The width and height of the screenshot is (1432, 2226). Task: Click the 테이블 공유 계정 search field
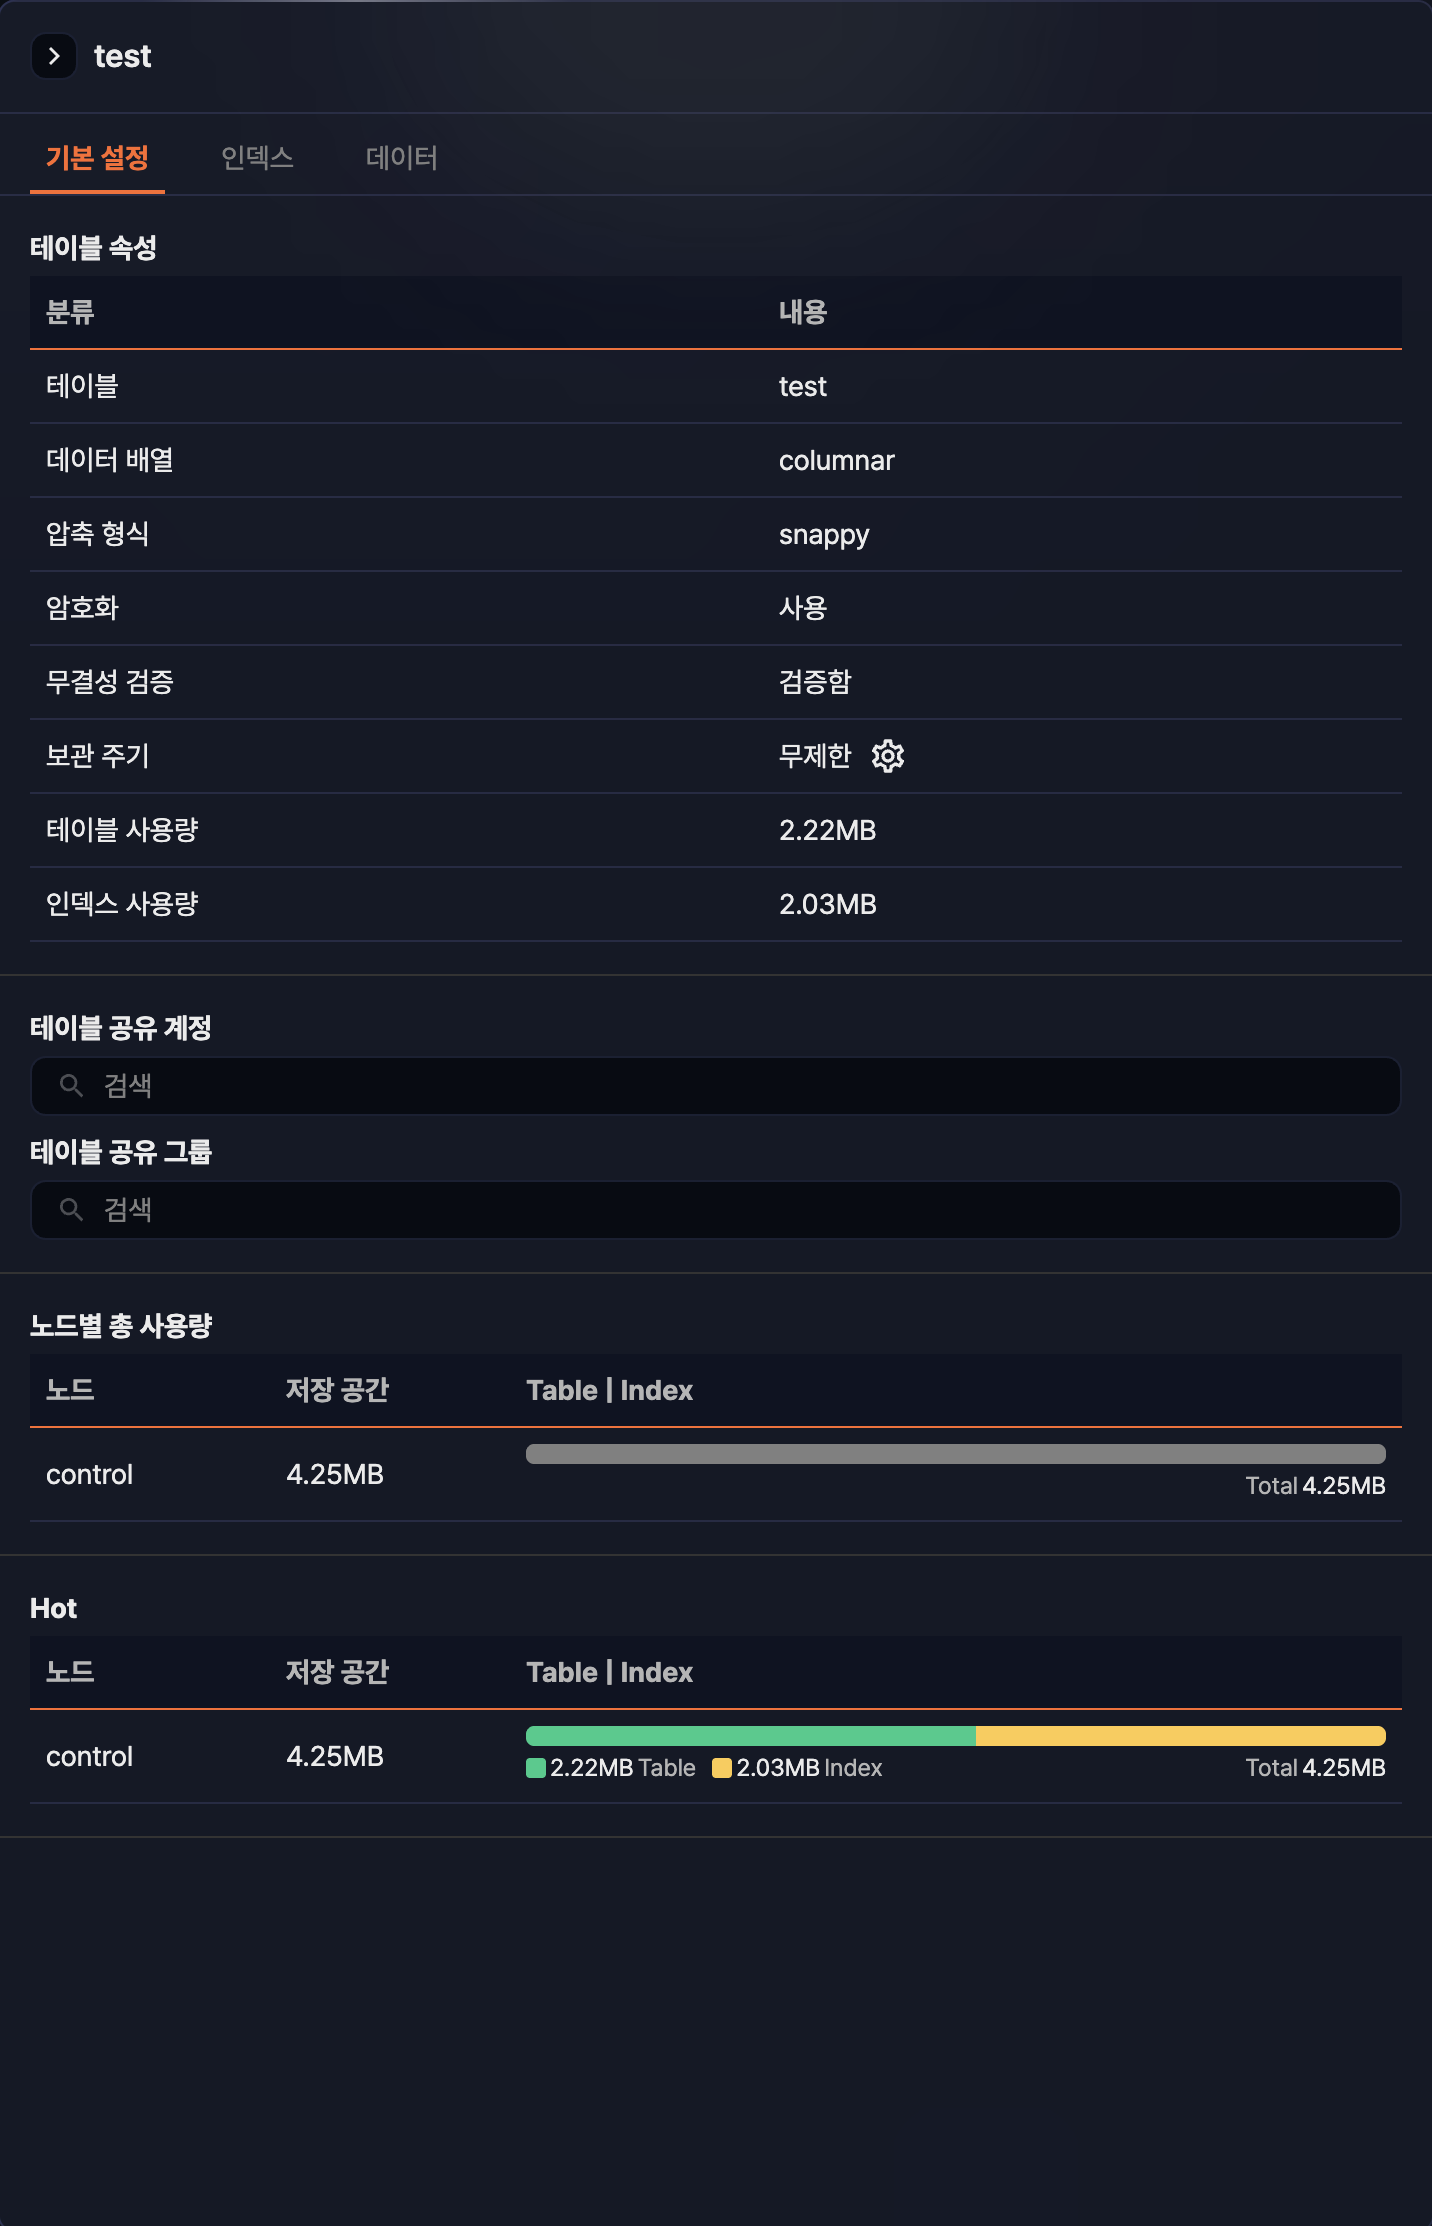pyautogui.click(x=716, y=1086)
